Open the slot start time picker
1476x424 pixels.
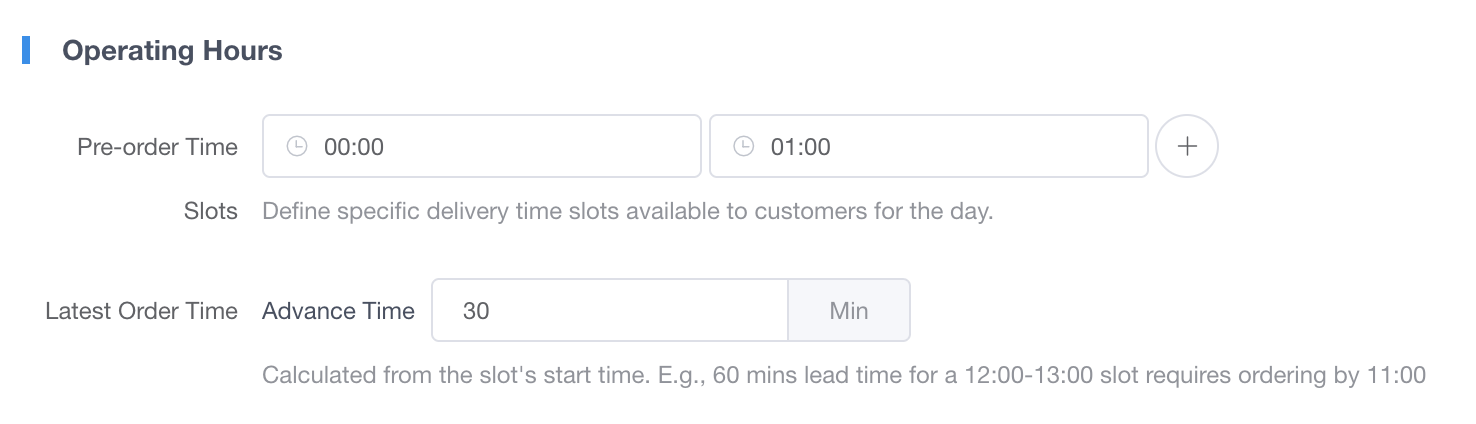point(500,147)
